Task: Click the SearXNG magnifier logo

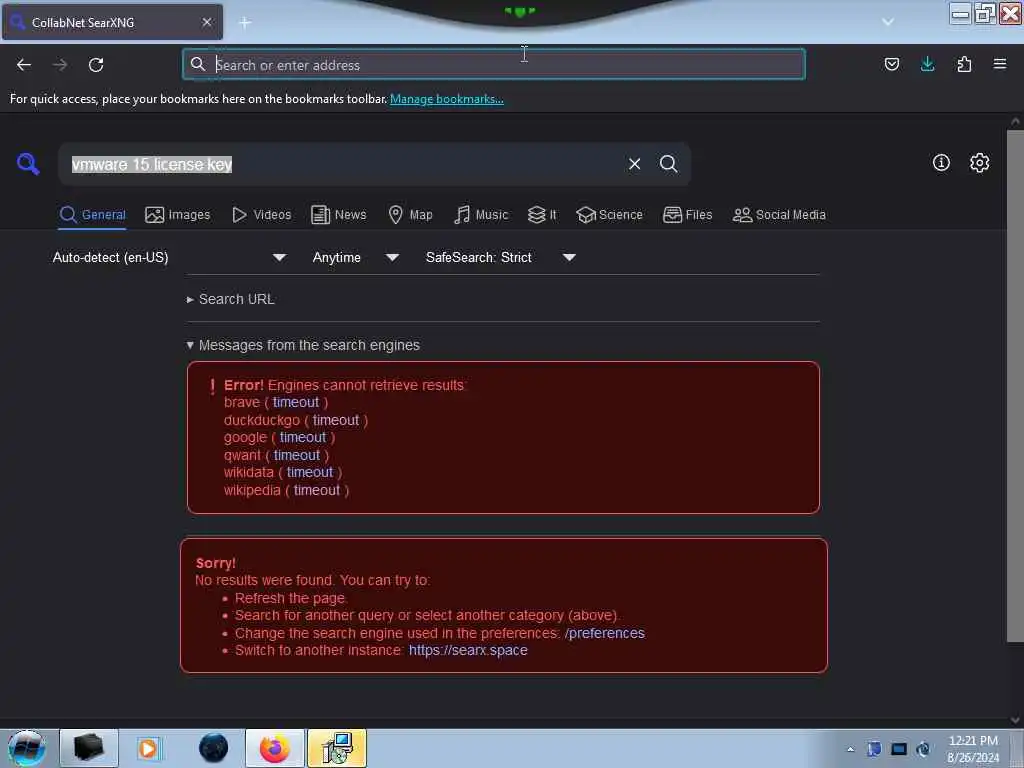Action: 27,163
